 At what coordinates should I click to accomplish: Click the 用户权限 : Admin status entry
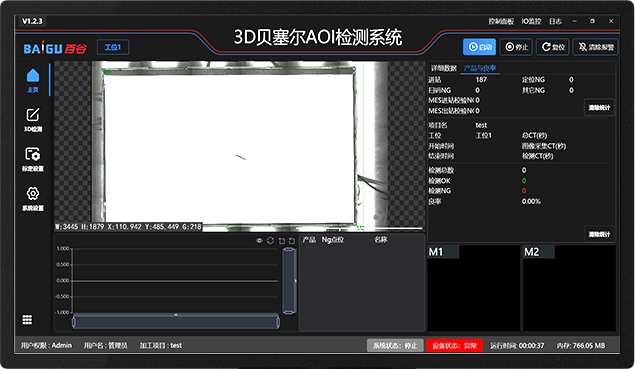click(x=46, y=346)
